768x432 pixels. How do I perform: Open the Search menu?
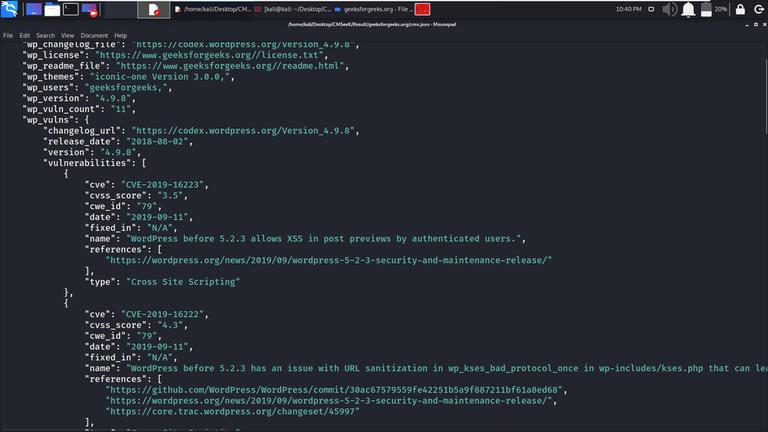(46, 35)
